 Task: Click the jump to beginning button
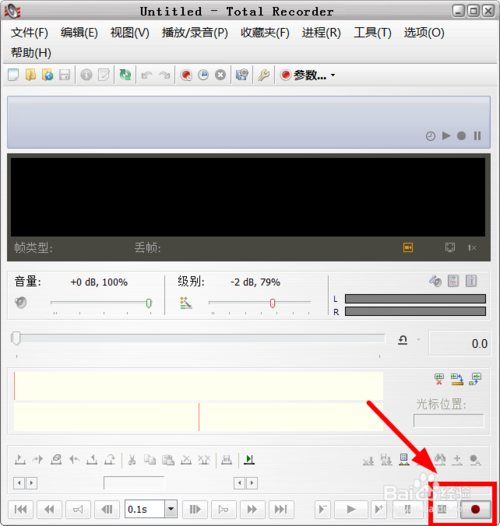tap(20, 509)
